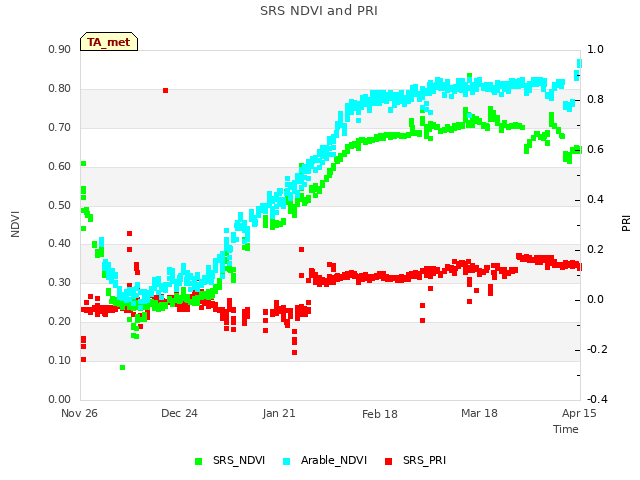
Task: Click the -0.2 PRI axis value
Action: 597,349
